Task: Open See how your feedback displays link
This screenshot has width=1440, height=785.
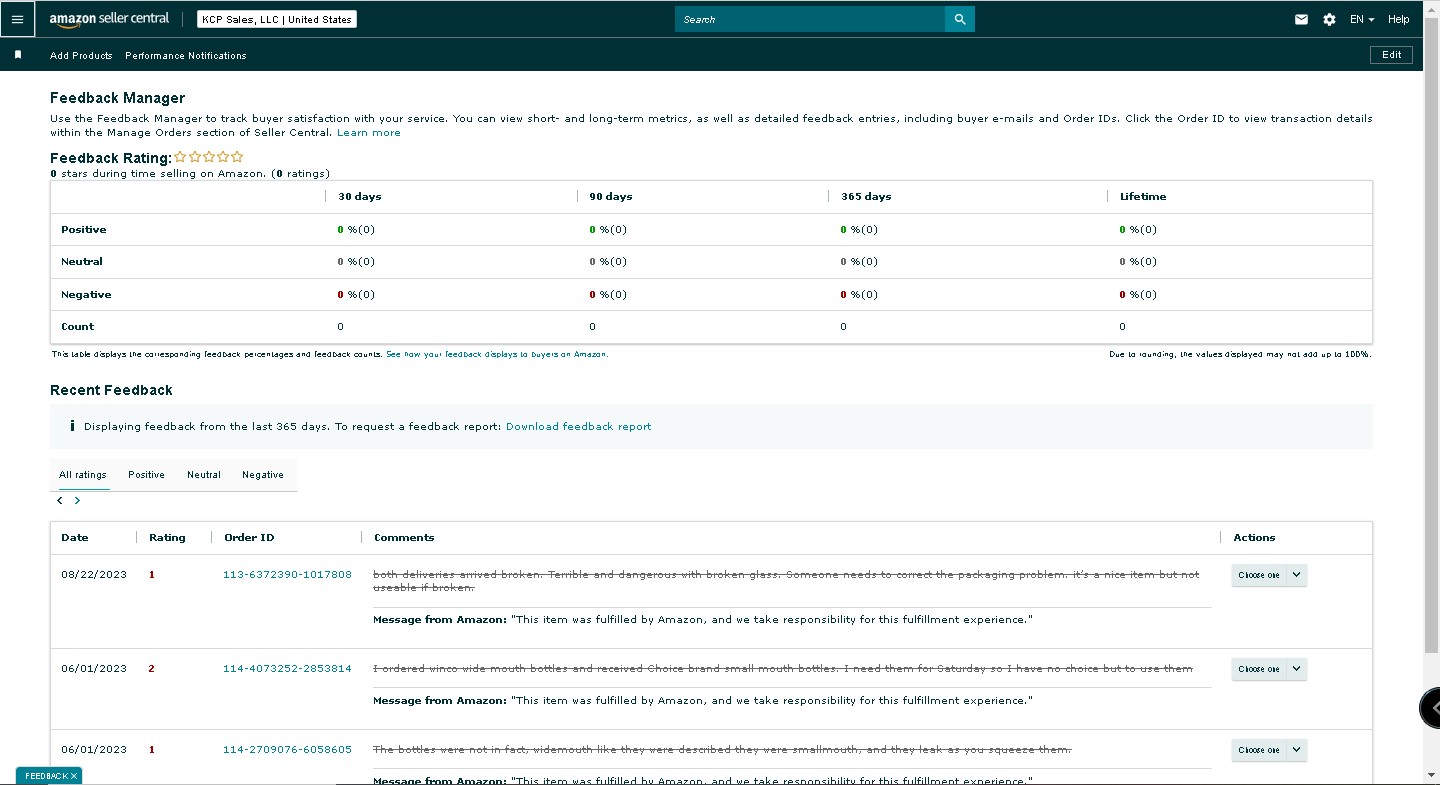Action: (x=496, y=354)
